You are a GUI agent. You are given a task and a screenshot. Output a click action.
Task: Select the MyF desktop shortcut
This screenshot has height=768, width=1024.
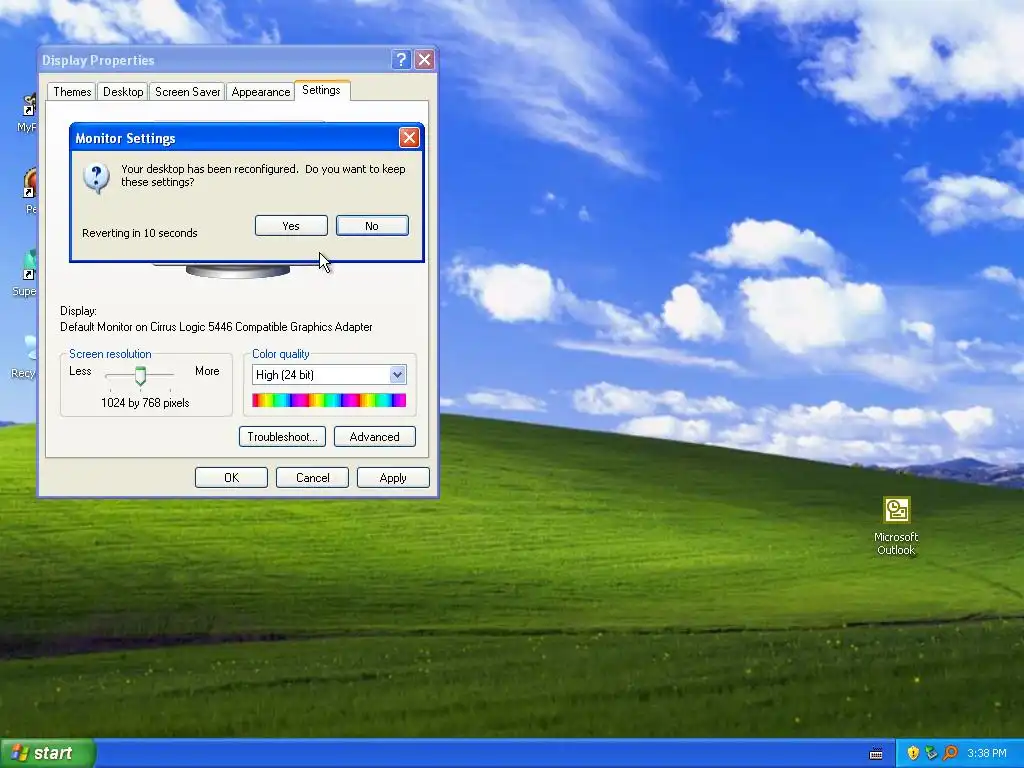point(27,113)
